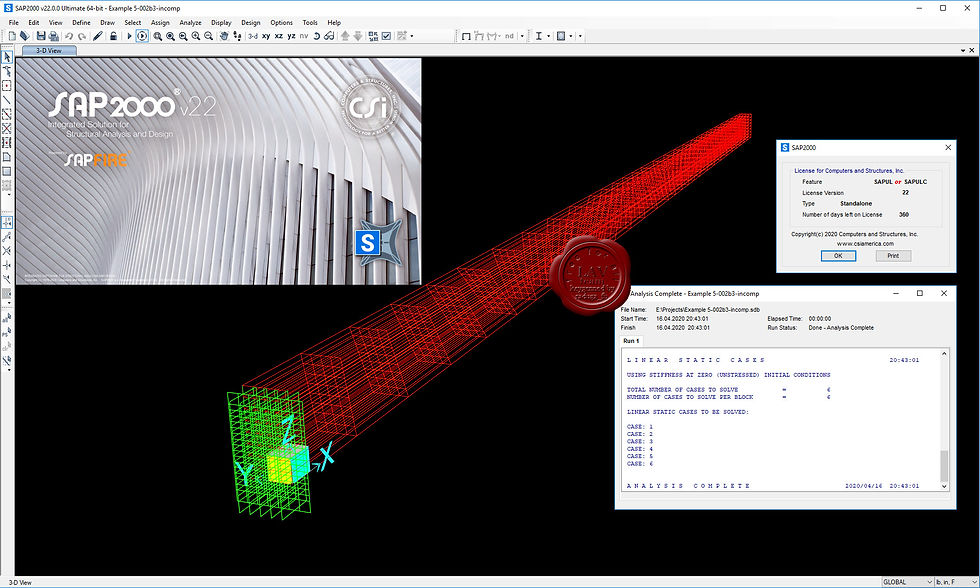
Task: Select the Run 1 tab
Action: (631, 341)
